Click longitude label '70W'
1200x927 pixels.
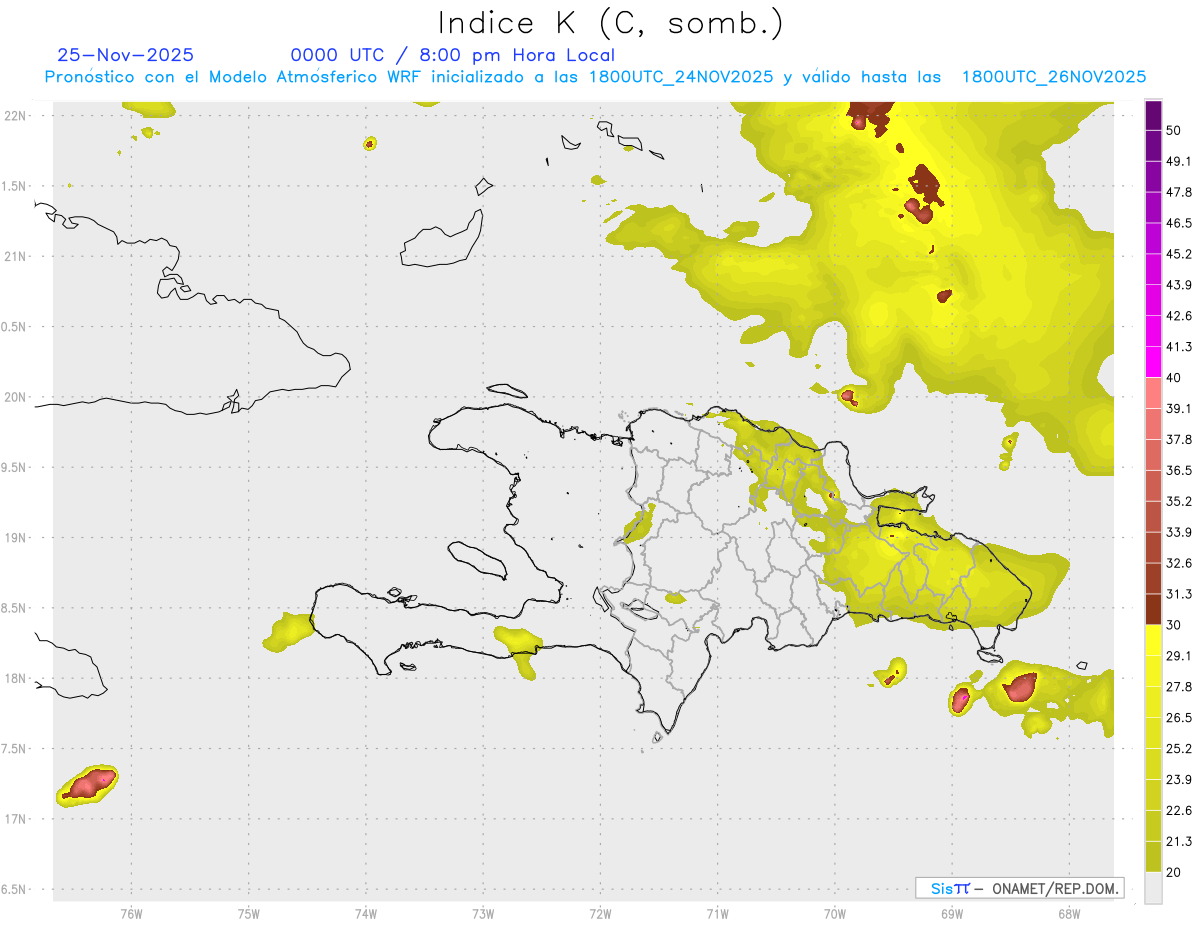click(x=835, y=914)
